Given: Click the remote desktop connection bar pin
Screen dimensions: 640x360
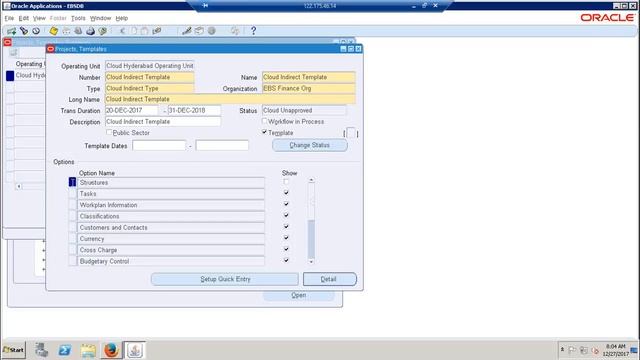Looking at the screenshot, I should pos(205,5).
